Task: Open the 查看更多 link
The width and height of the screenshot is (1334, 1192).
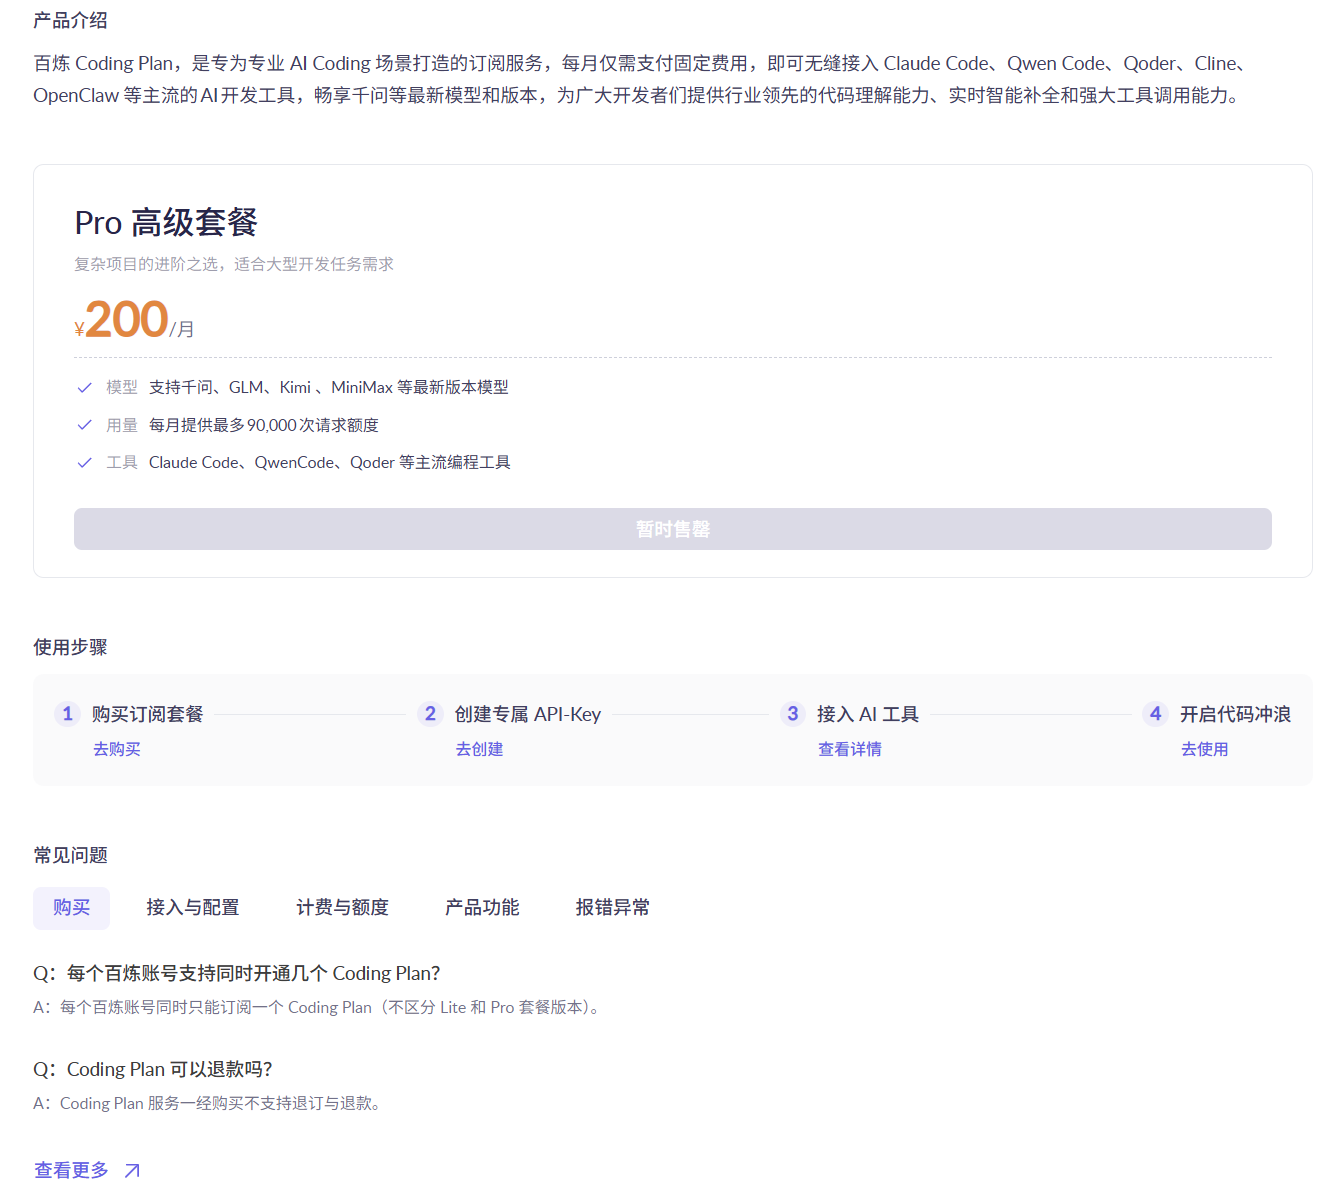Action: pos(71,1170)
